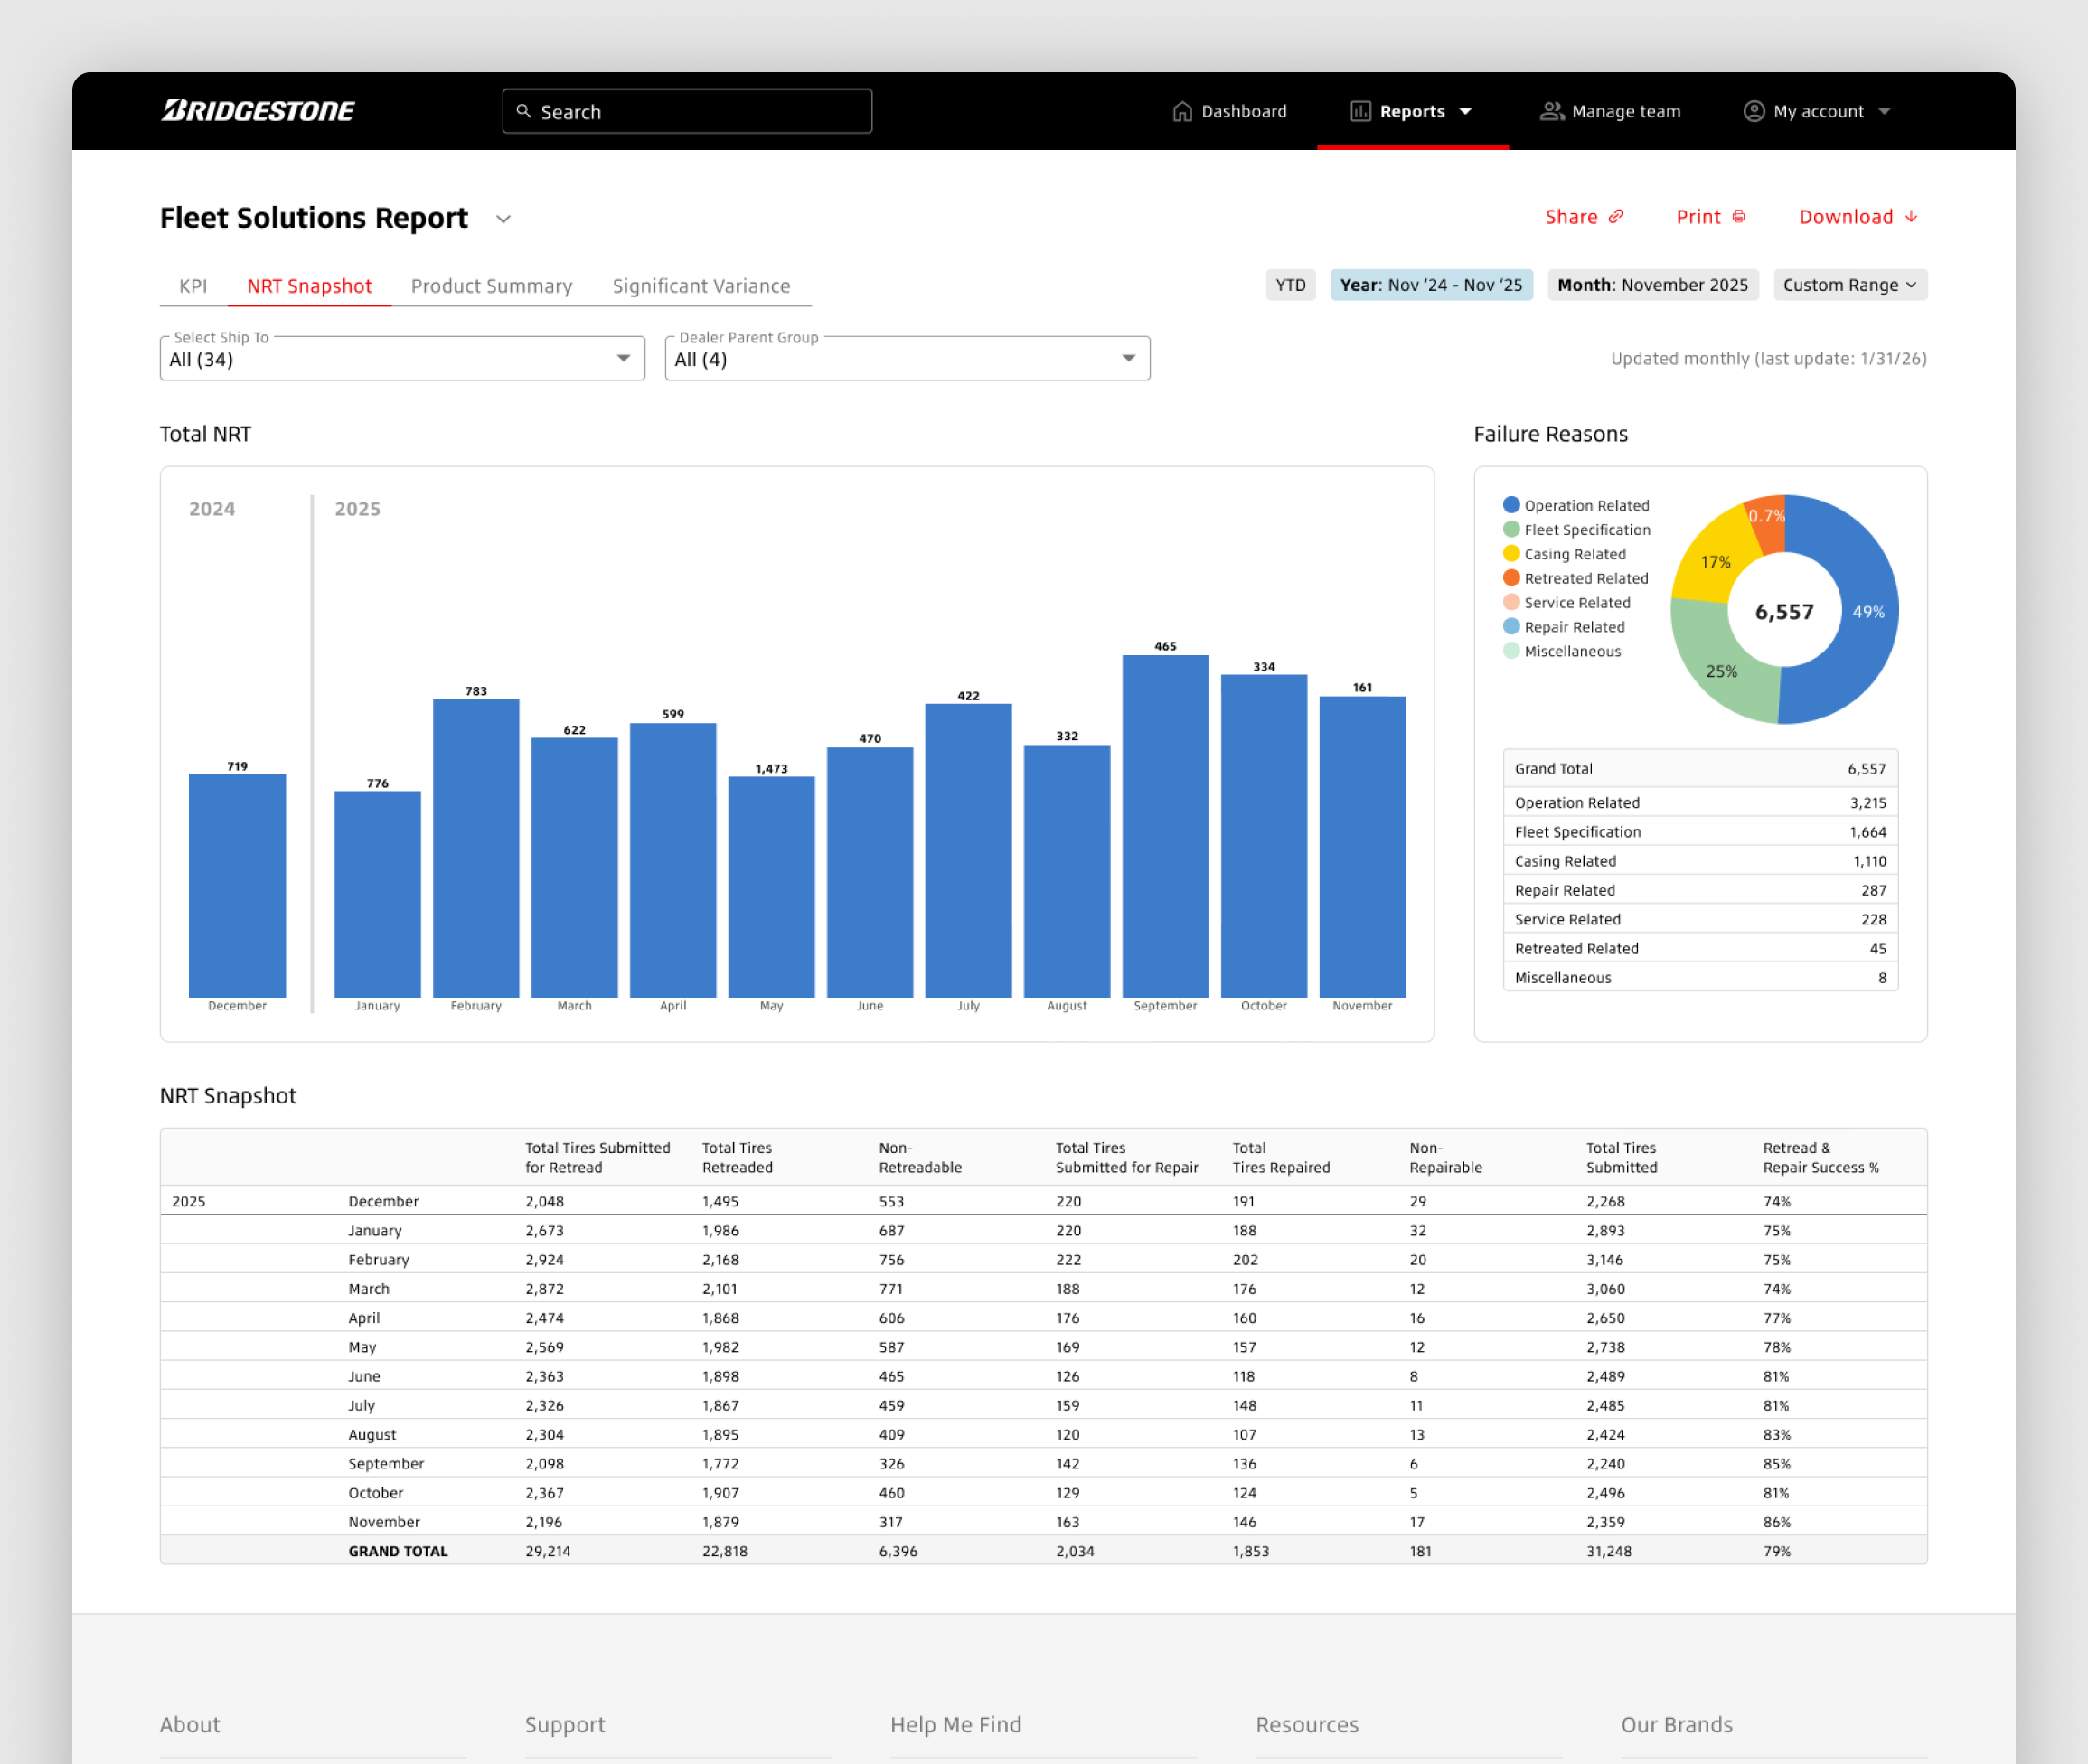Expand the Custom Range dropdown

click(x=1849, y=285)
